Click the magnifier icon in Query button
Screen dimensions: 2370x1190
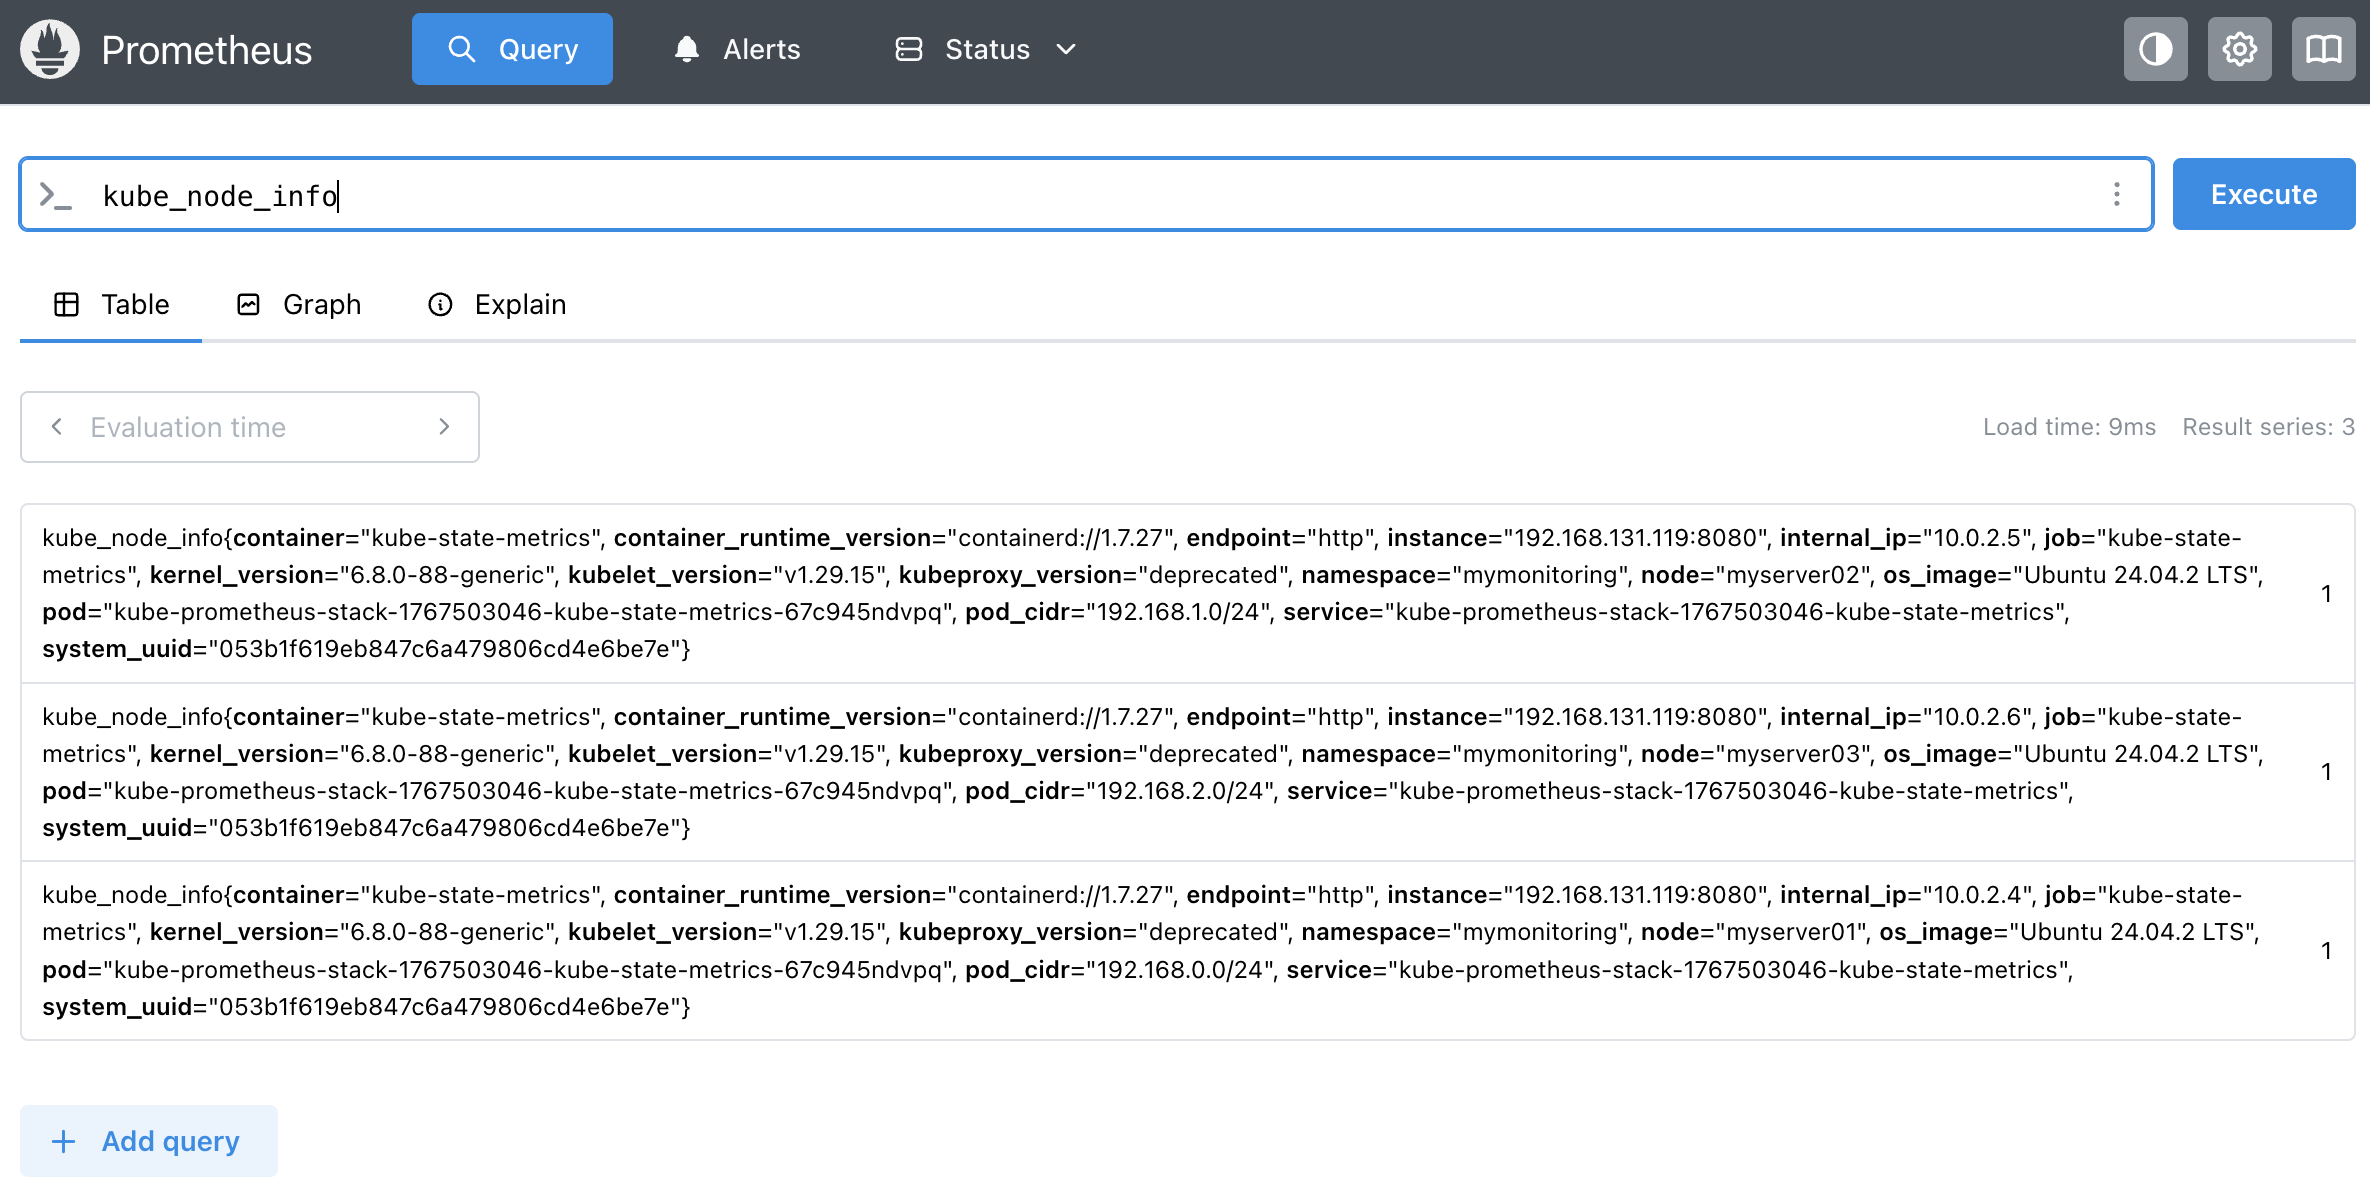461,49
